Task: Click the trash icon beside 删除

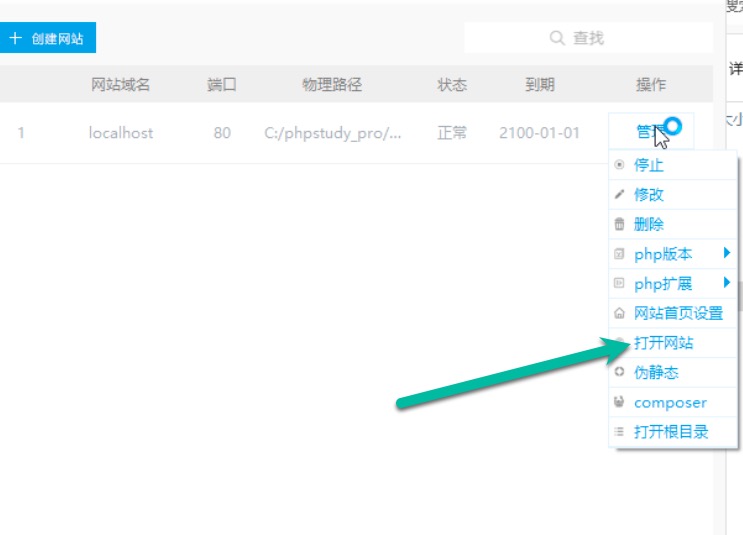Action: [x=619, y=224]
